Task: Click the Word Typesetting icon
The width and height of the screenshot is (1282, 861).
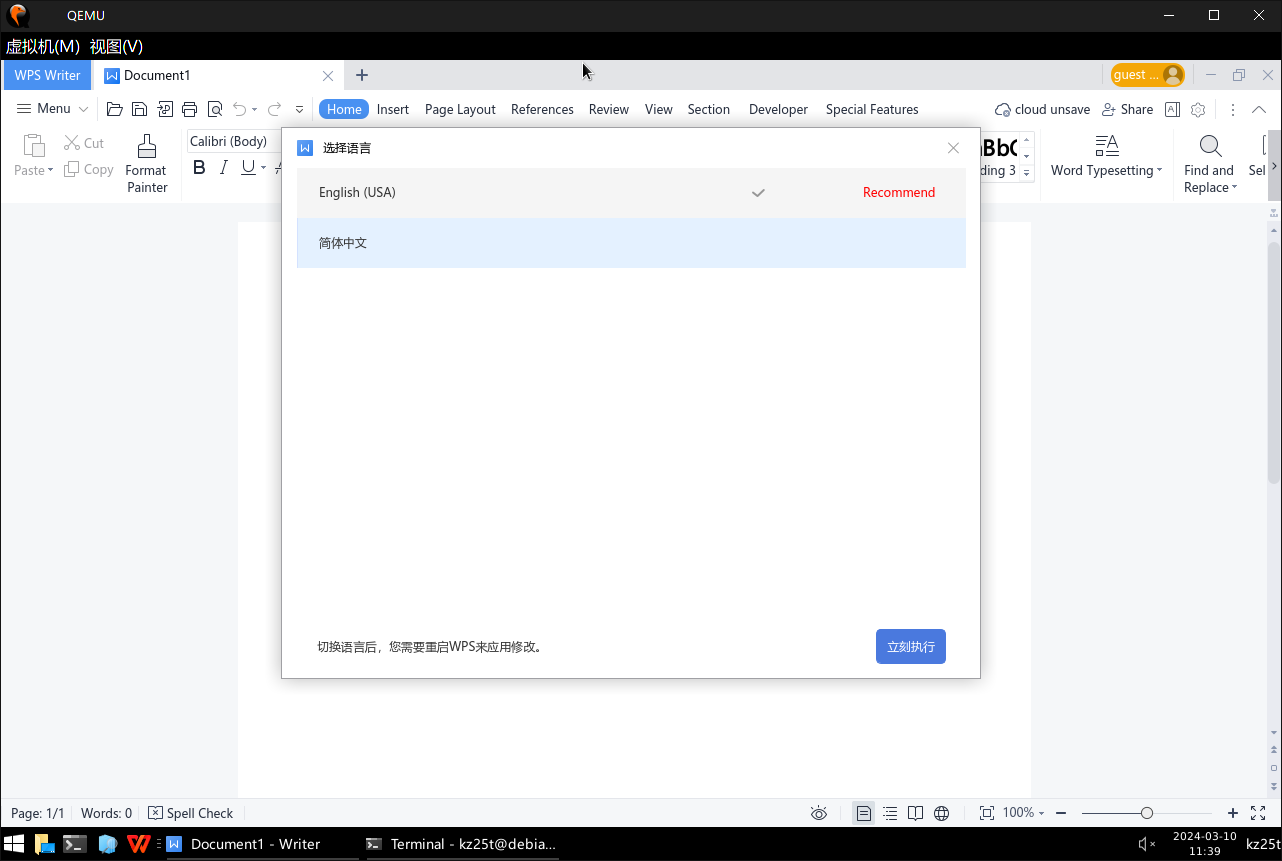Action: coord(1107,146)
